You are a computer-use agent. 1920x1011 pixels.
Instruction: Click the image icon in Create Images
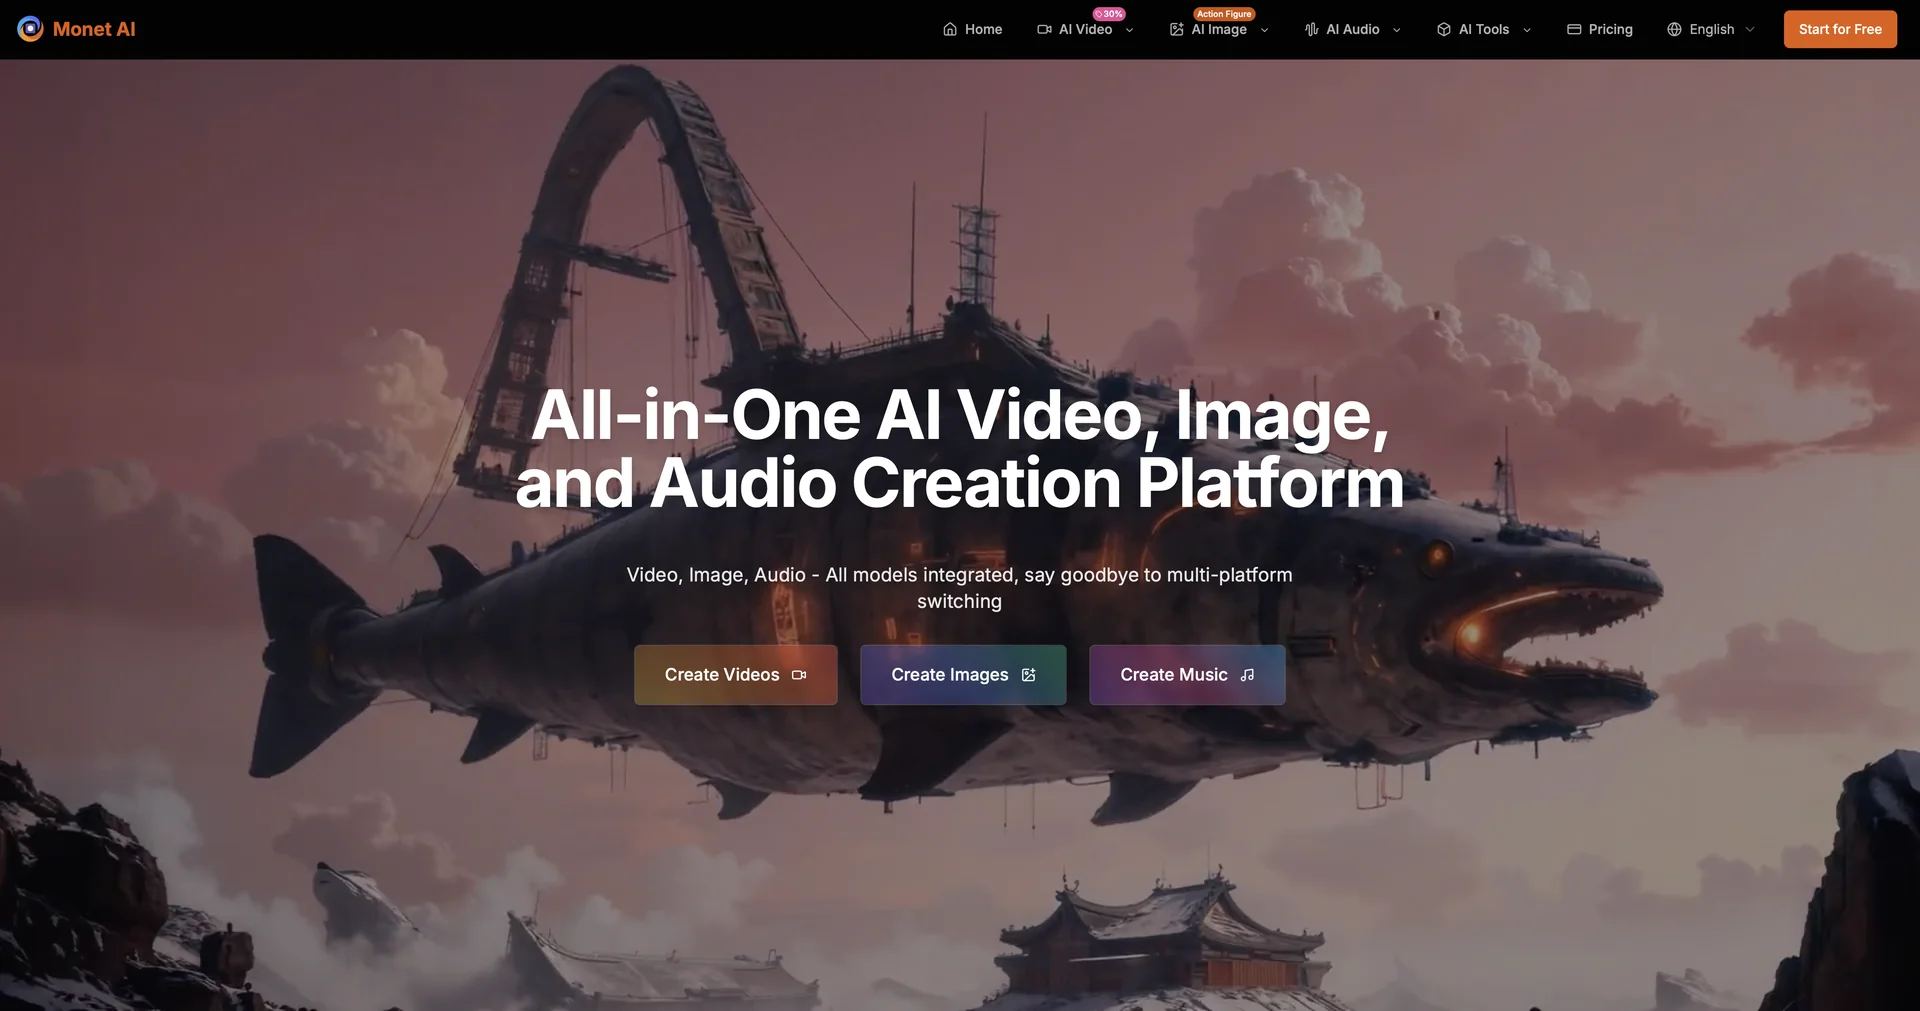[x=1029, y=675]
